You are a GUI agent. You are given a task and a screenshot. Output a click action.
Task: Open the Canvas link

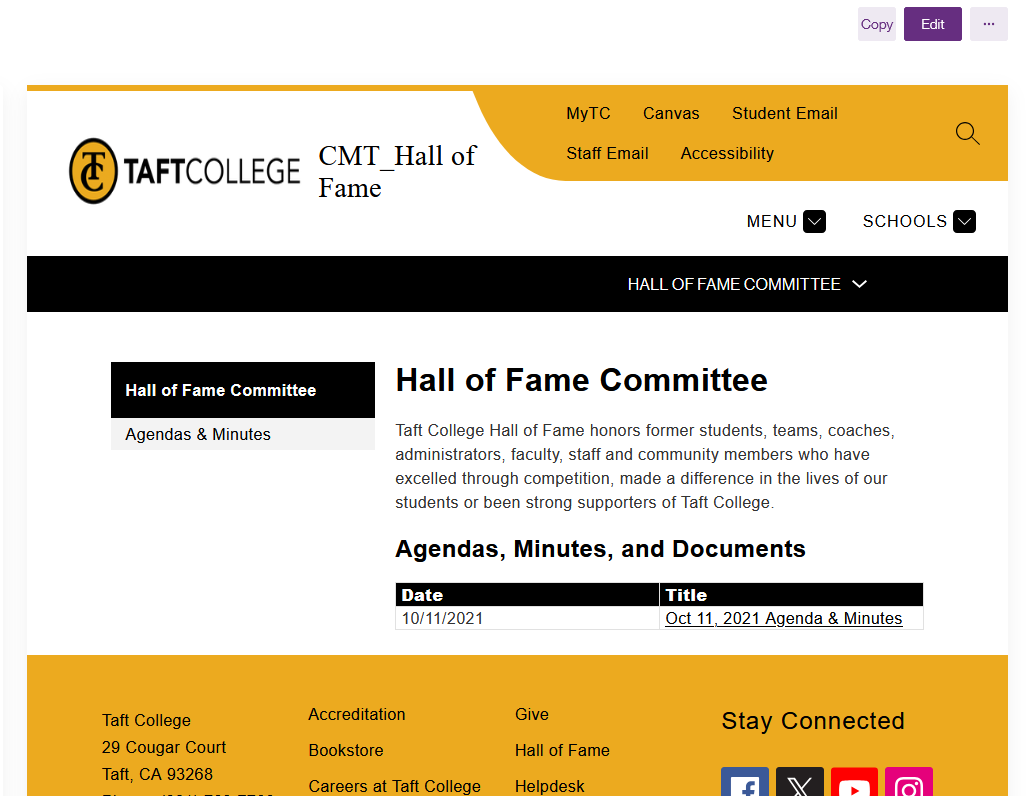(x=671, y=114)
